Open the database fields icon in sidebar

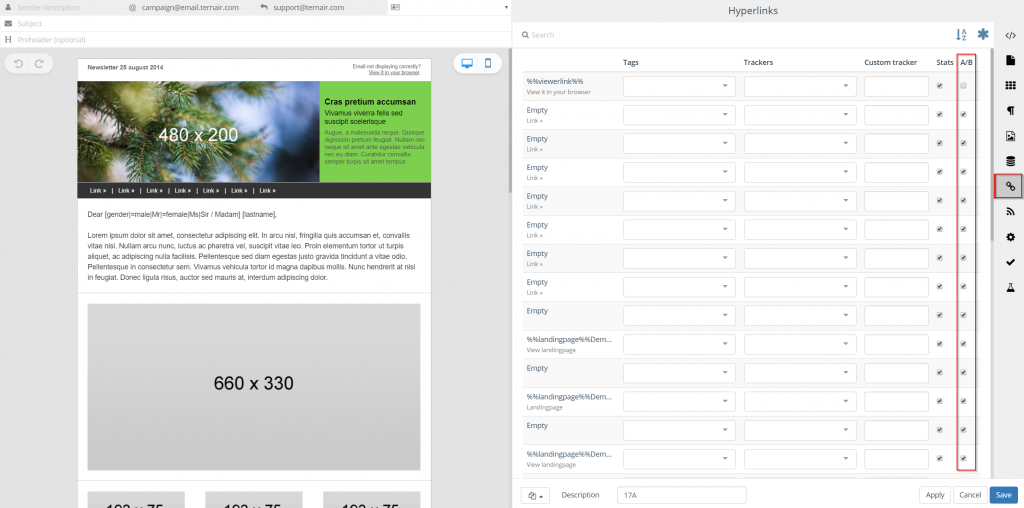1010,161
